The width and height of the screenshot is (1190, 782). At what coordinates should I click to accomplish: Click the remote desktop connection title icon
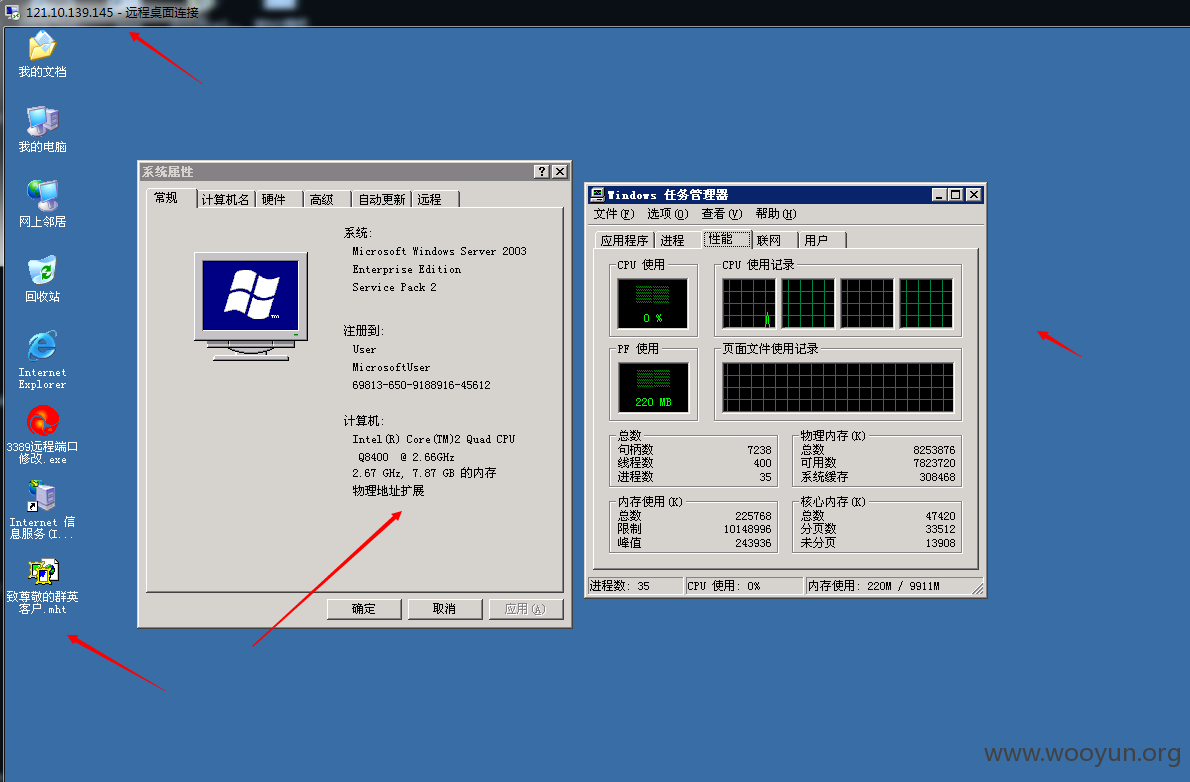pos(12,12)
